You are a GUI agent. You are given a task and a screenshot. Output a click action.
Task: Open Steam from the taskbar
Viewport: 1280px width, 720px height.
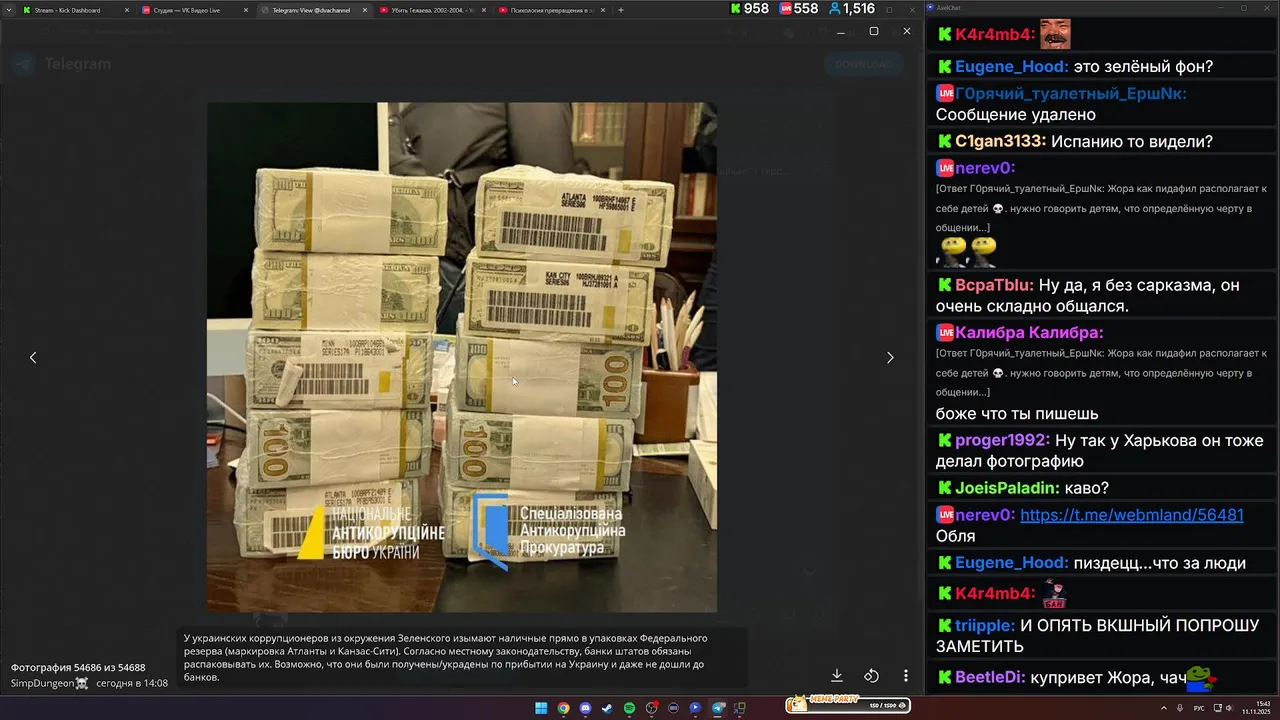pos(607,708)
